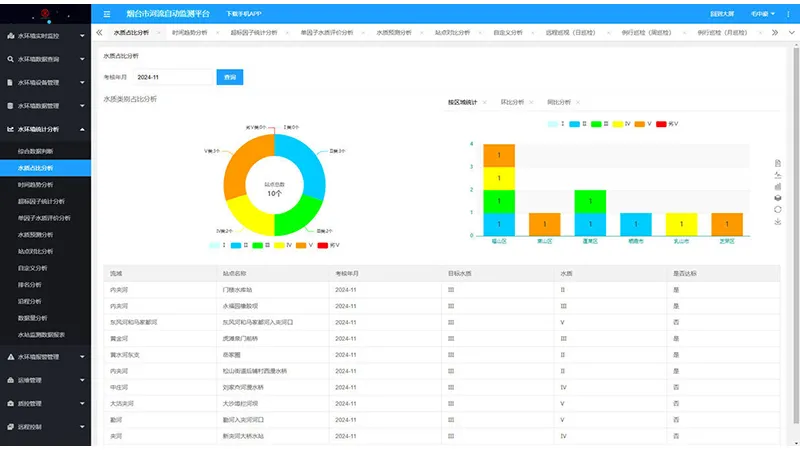This screenshot has width=800, height=450.
Task: Click 下载手机APP link in header
Action: pos(243,14)
